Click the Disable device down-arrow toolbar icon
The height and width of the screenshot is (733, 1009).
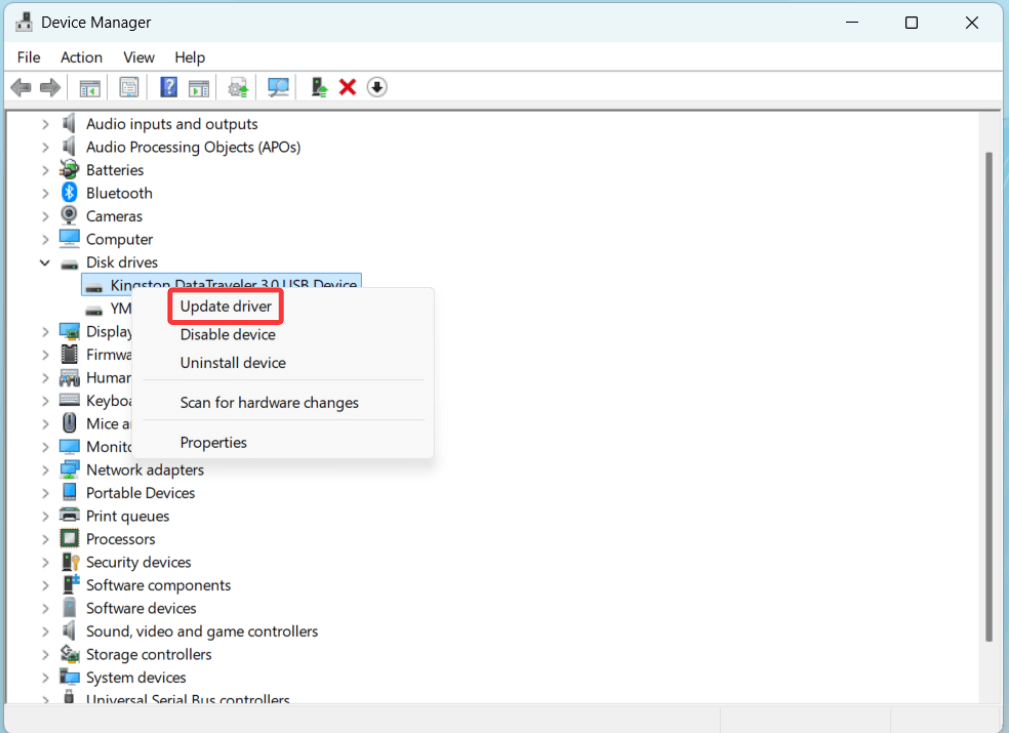[377, 87]
